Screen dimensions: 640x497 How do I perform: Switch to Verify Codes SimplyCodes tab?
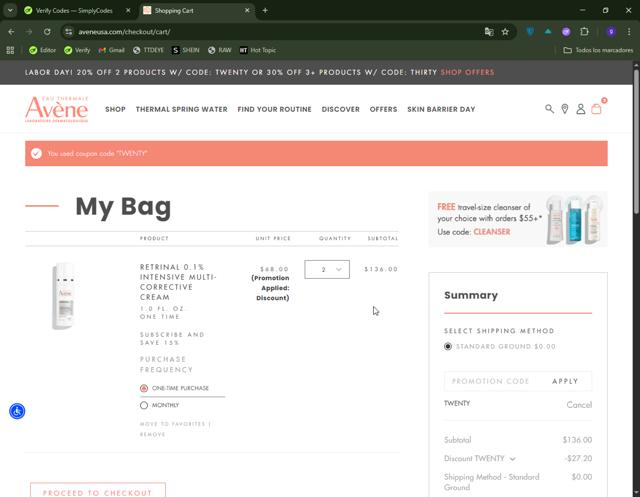[x=76, y=11]
